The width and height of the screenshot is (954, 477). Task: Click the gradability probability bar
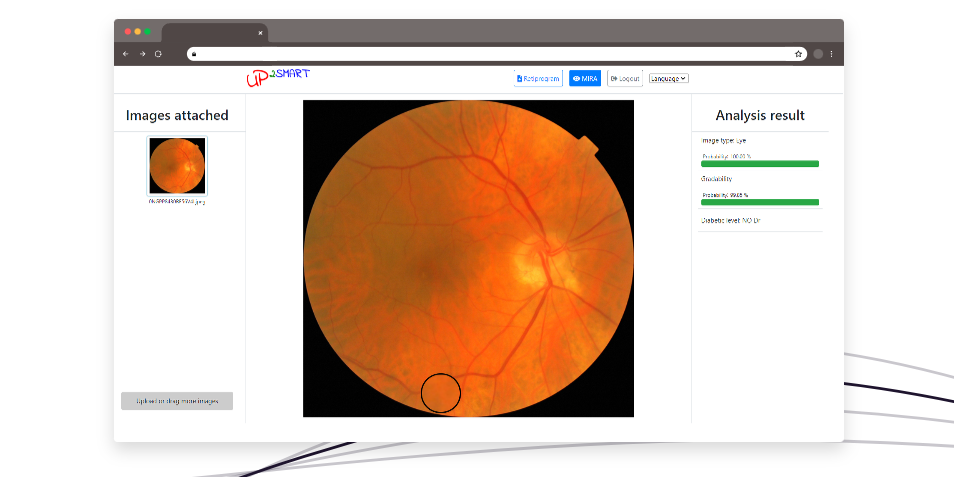tap(760, 202)
